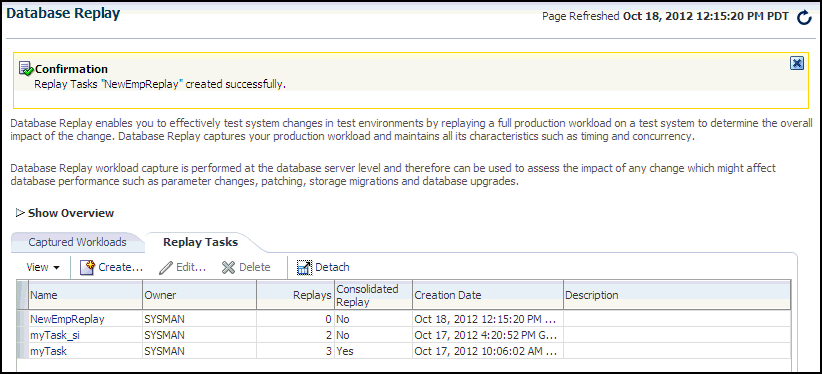The image size is (822, 374).
Task: Click the Consolidated Replay column header
Action: [x=373, y=295]
